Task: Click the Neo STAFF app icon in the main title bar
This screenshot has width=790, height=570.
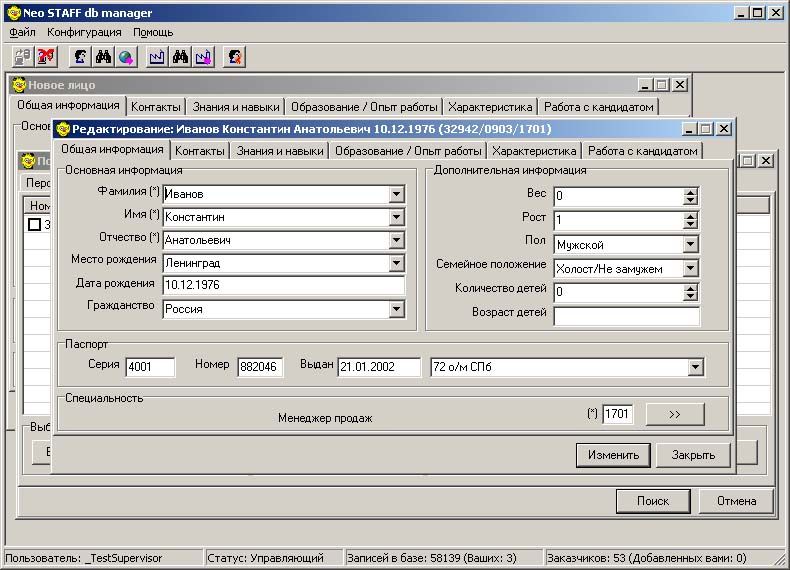Action: (14, 13)
